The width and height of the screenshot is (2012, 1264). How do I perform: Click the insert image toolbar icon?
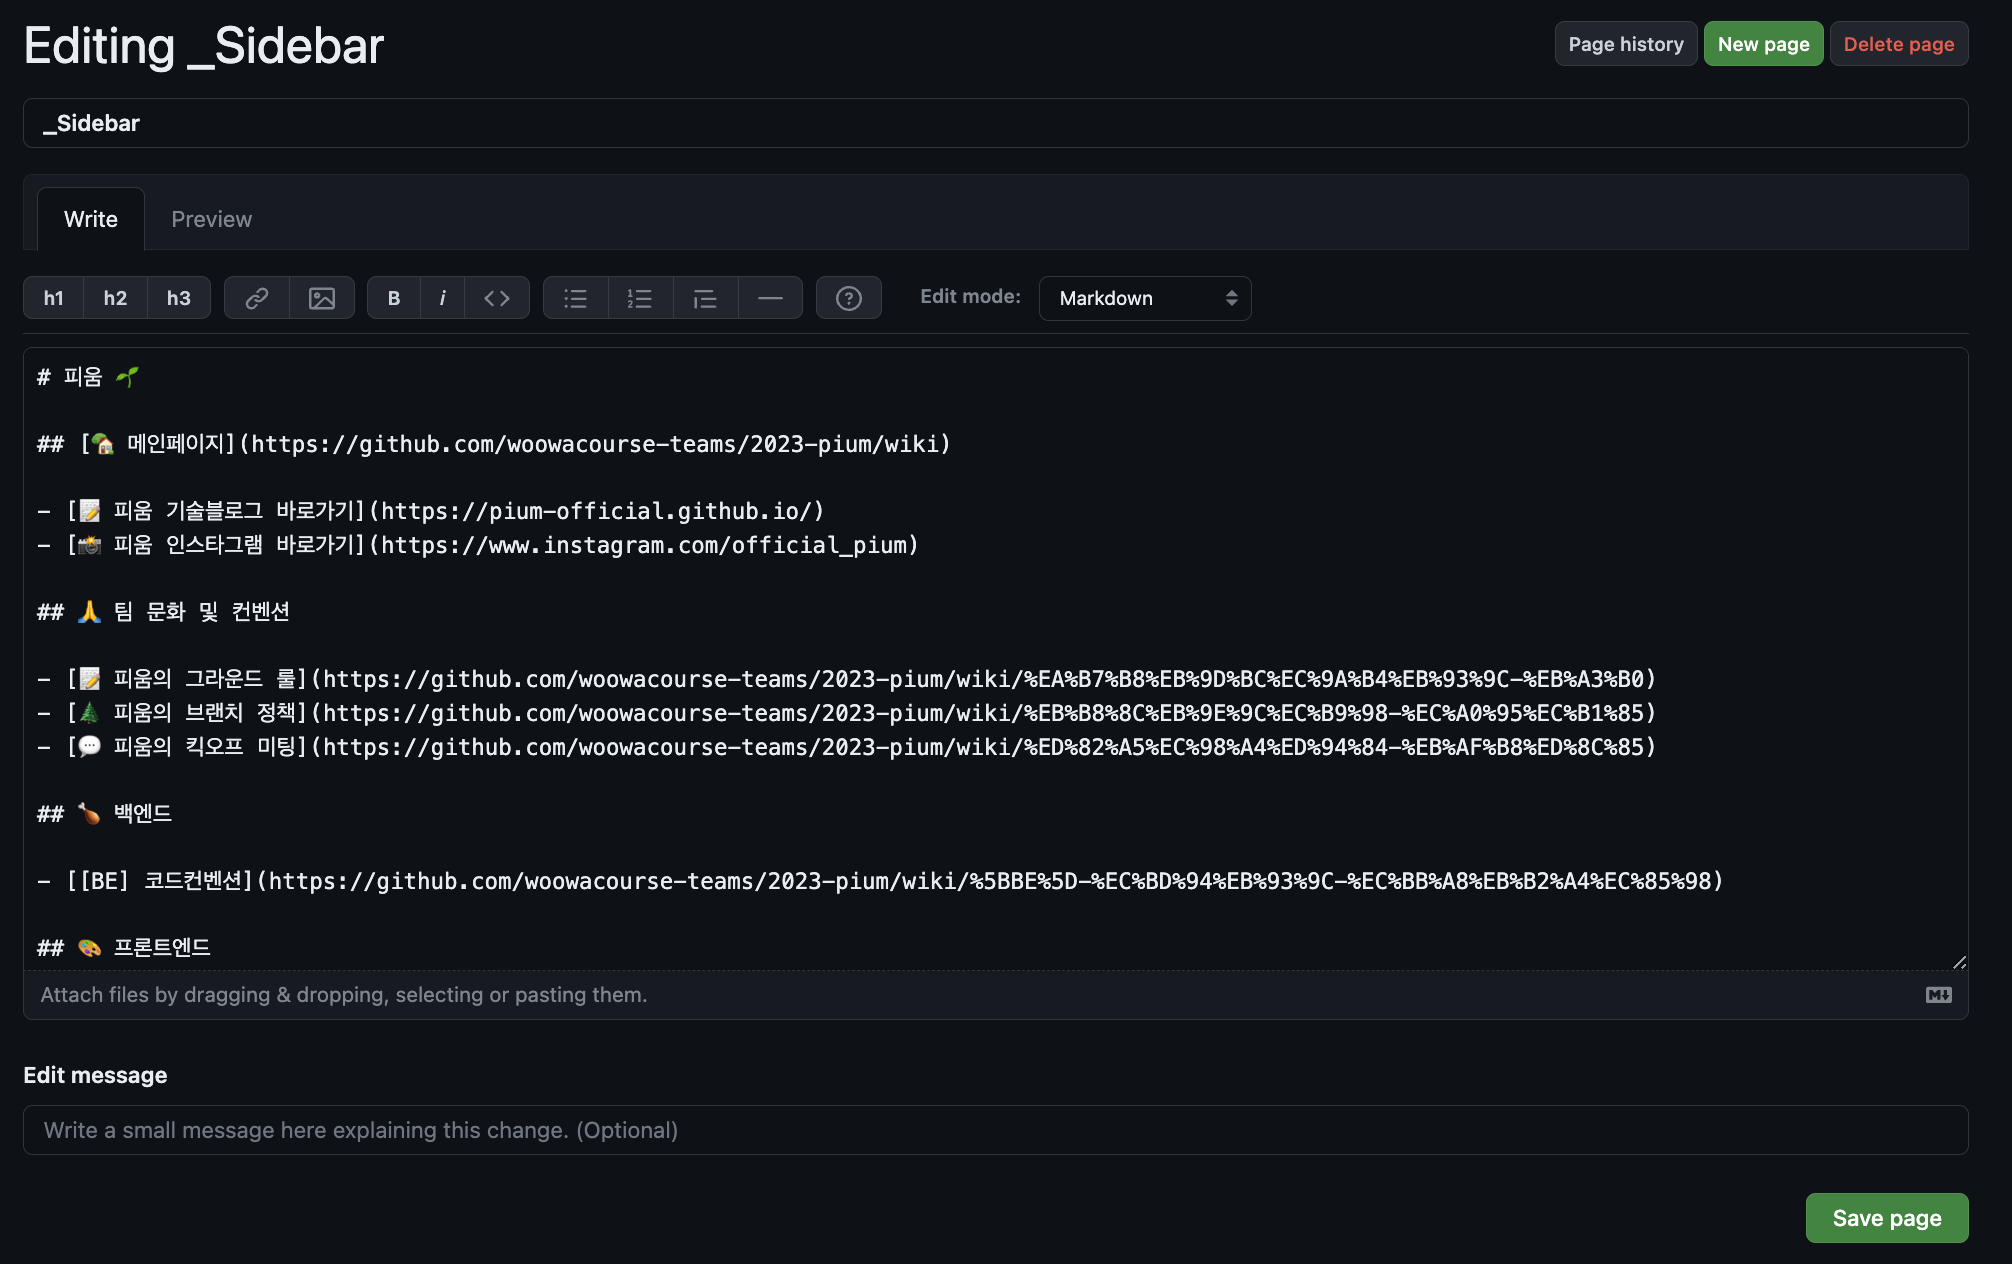pyautogui.click(x=322, y=298)
